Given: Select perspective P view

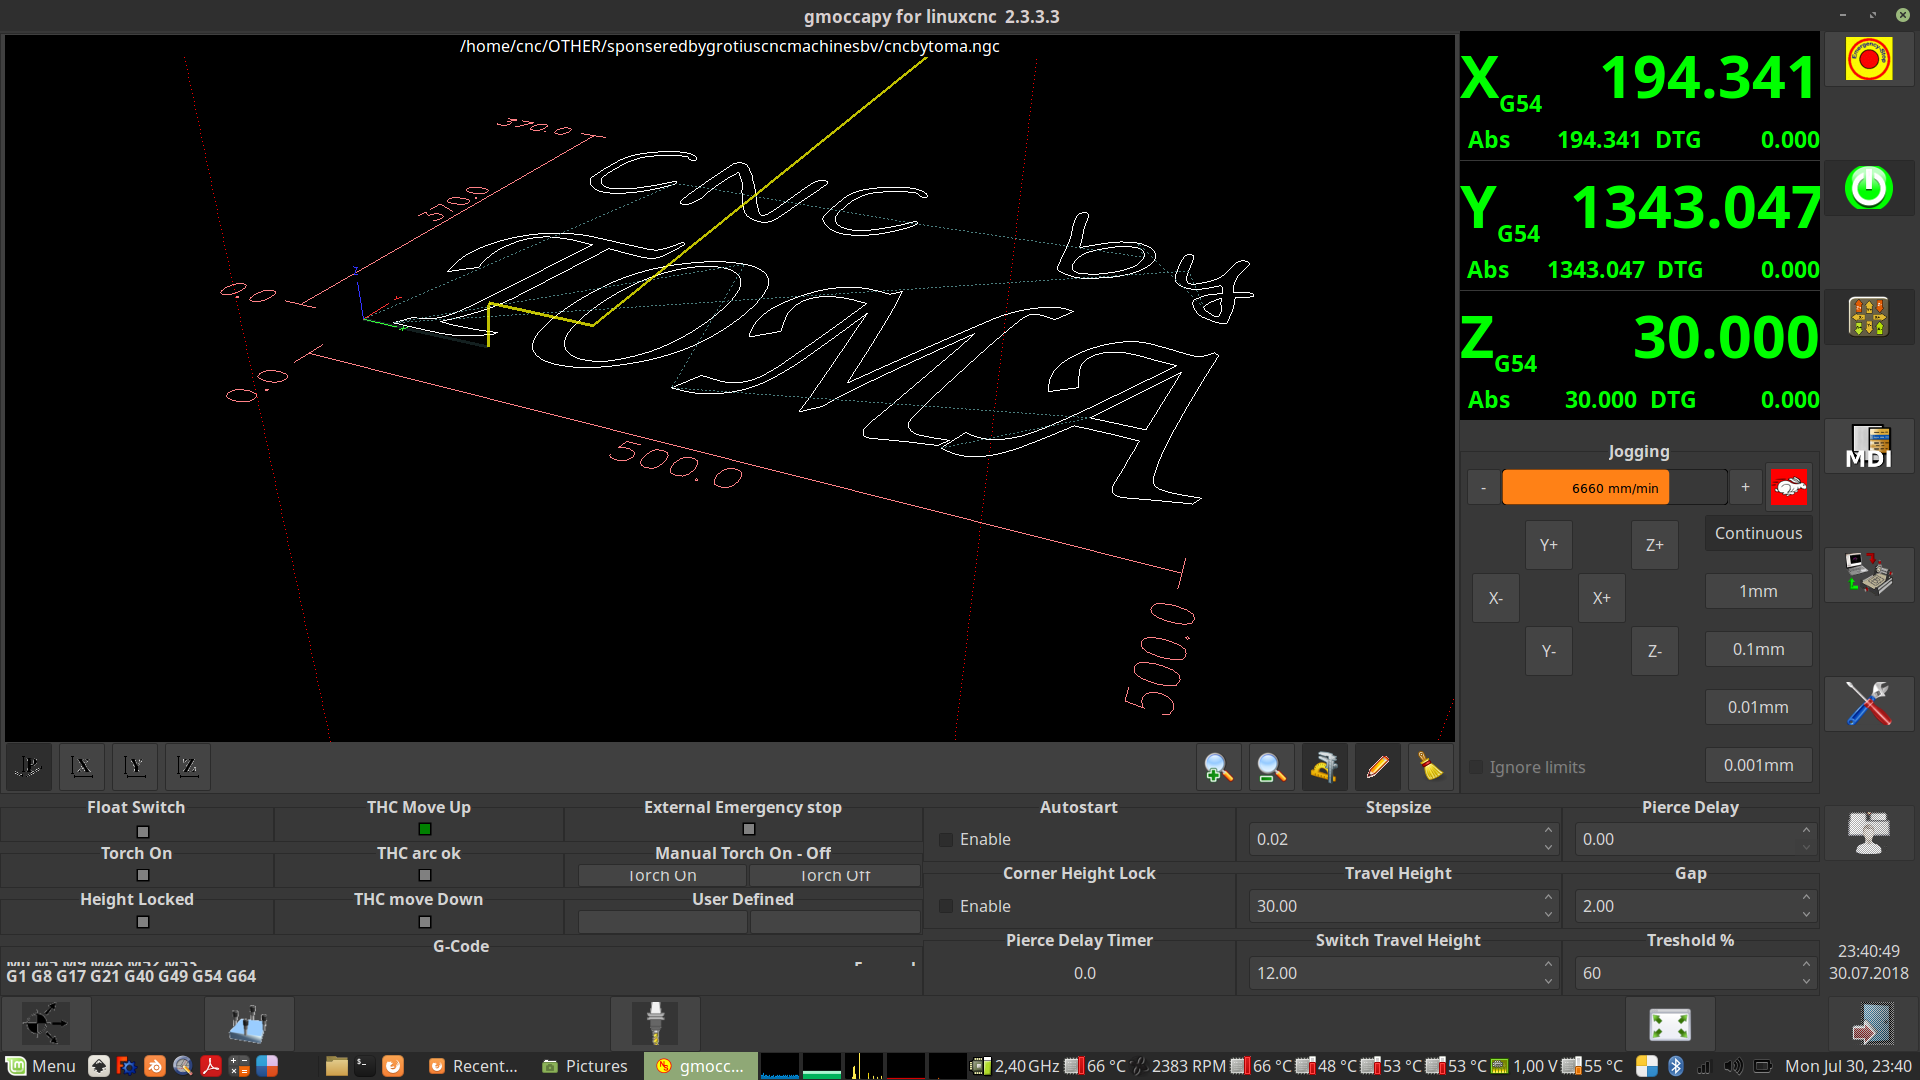Looking at the screenshot, I should tap(29, 767).
